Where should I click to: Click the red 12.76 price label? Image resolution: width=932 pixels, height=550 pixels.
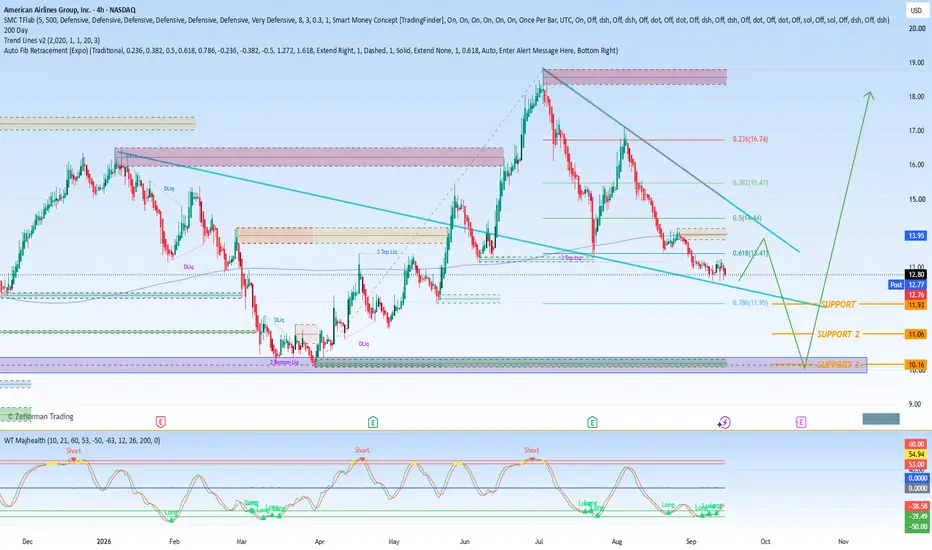pyautogui.click(x=916, y=295)
